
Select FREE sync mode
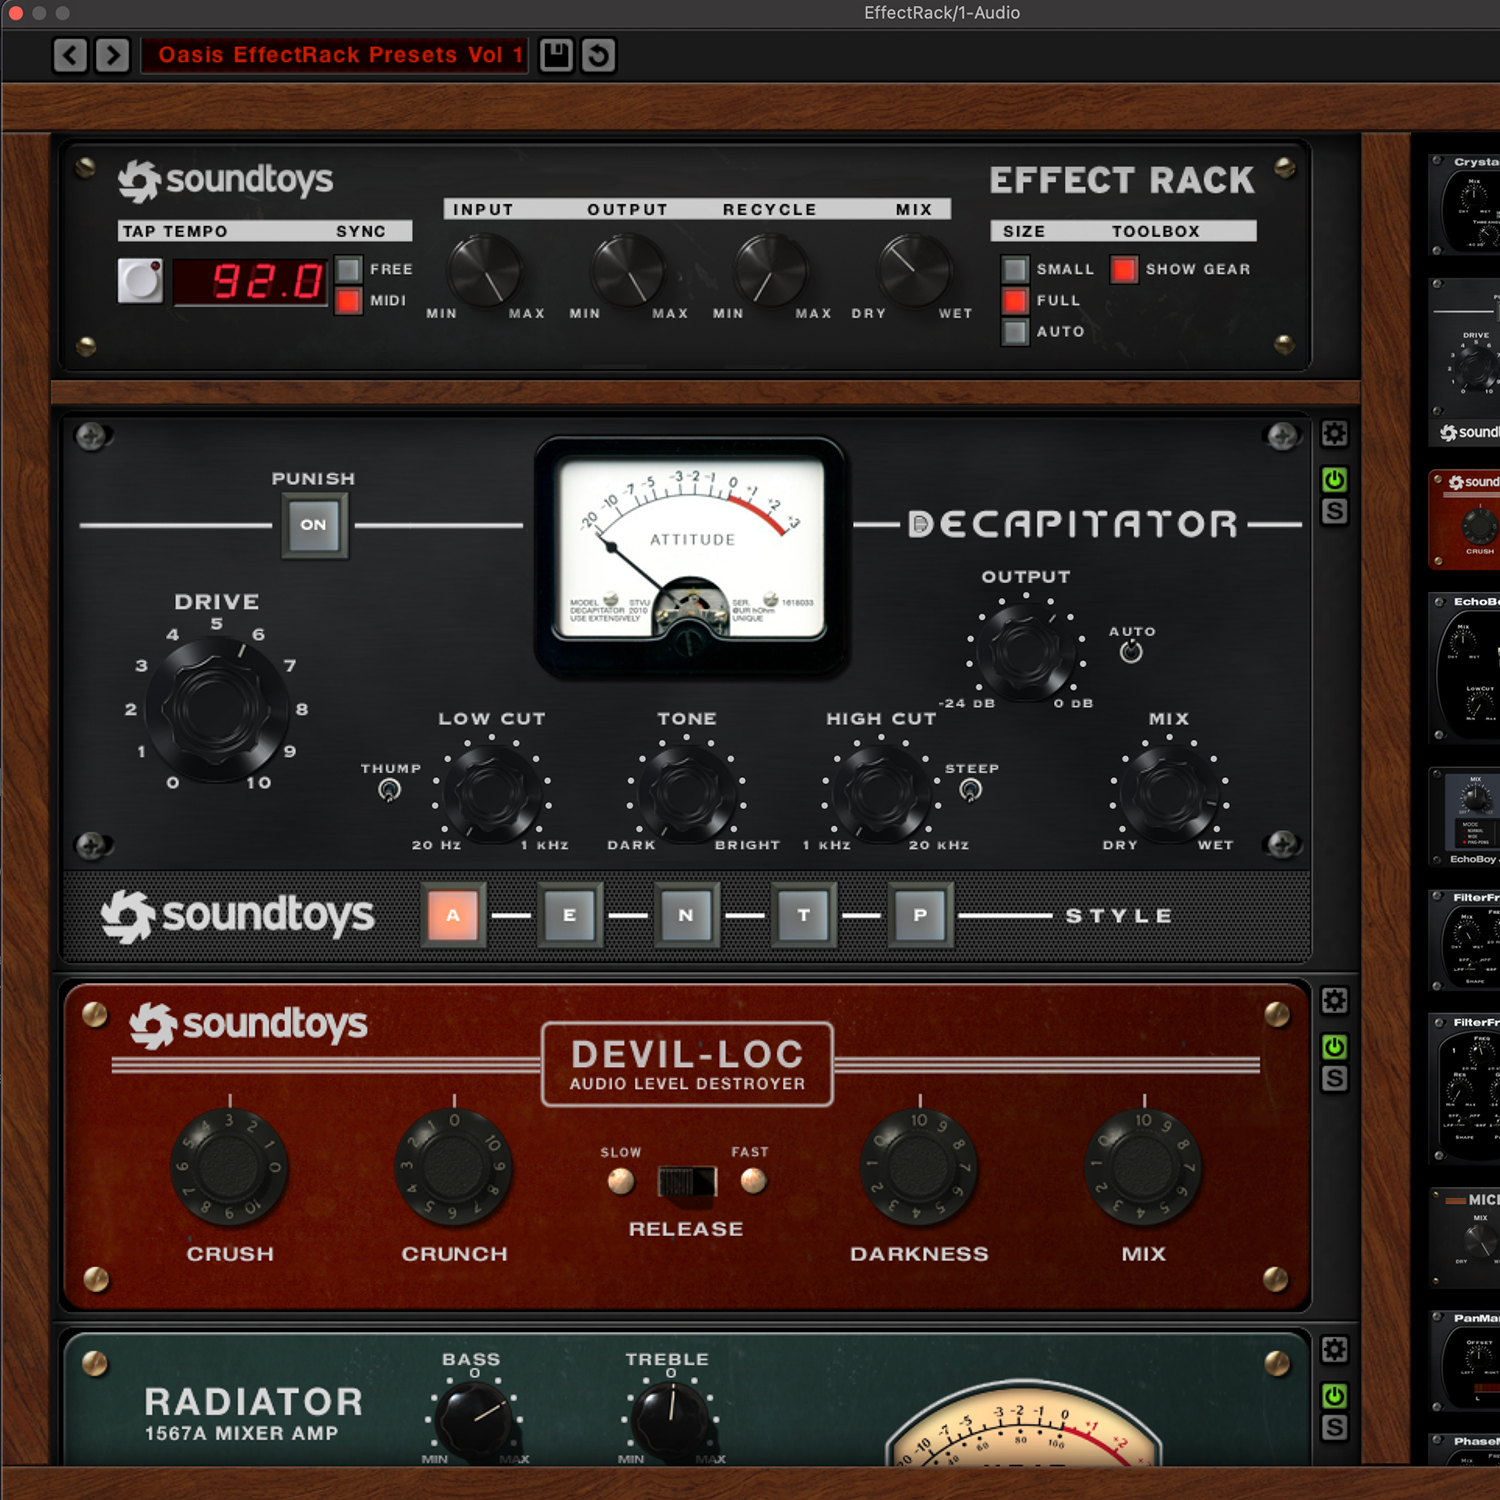[x=348, y=268]
